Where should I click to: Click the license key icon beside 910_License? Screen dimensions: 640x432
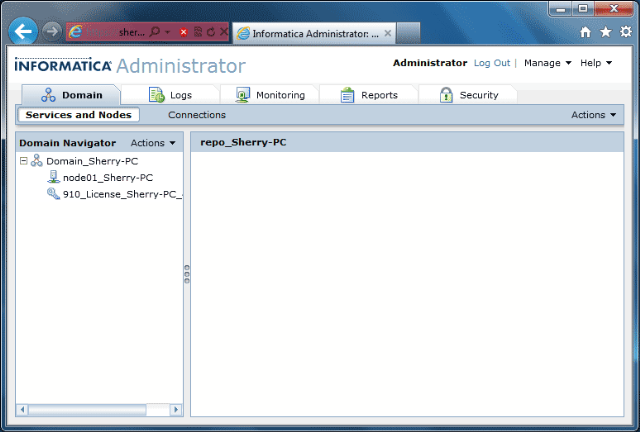pos(53,194)
